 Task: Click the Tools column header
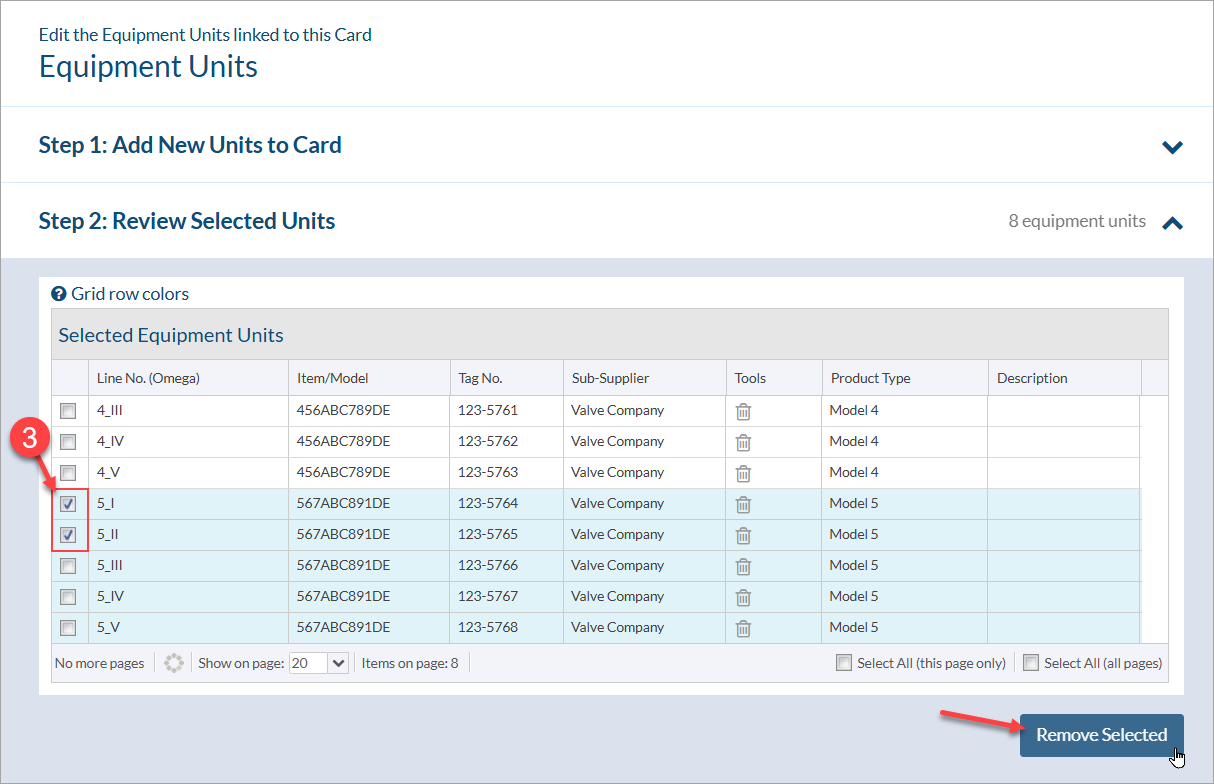[x=774, y=378]
